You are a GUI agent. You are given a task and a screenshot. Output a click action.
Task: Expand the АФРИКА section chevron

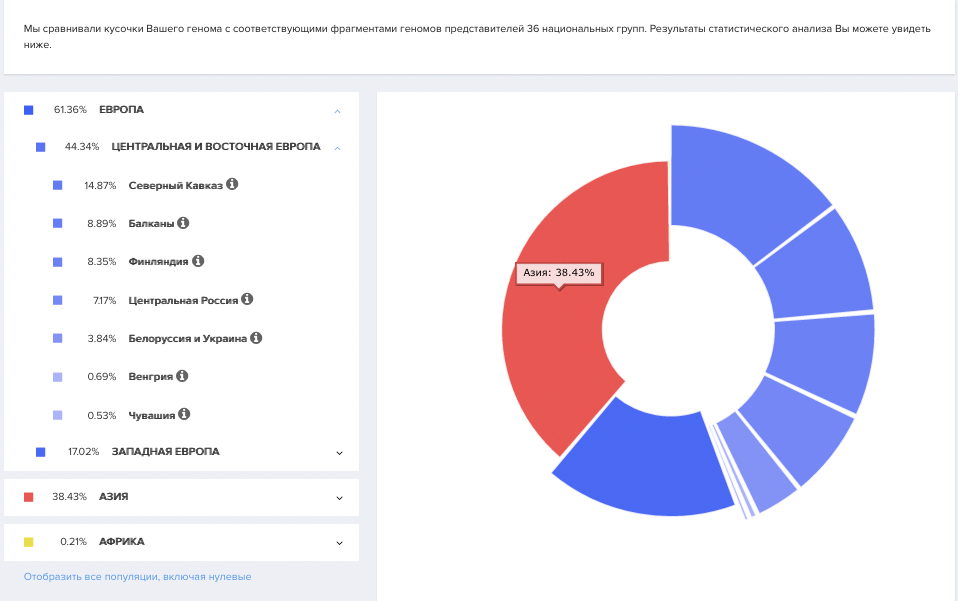click(340, 542)
